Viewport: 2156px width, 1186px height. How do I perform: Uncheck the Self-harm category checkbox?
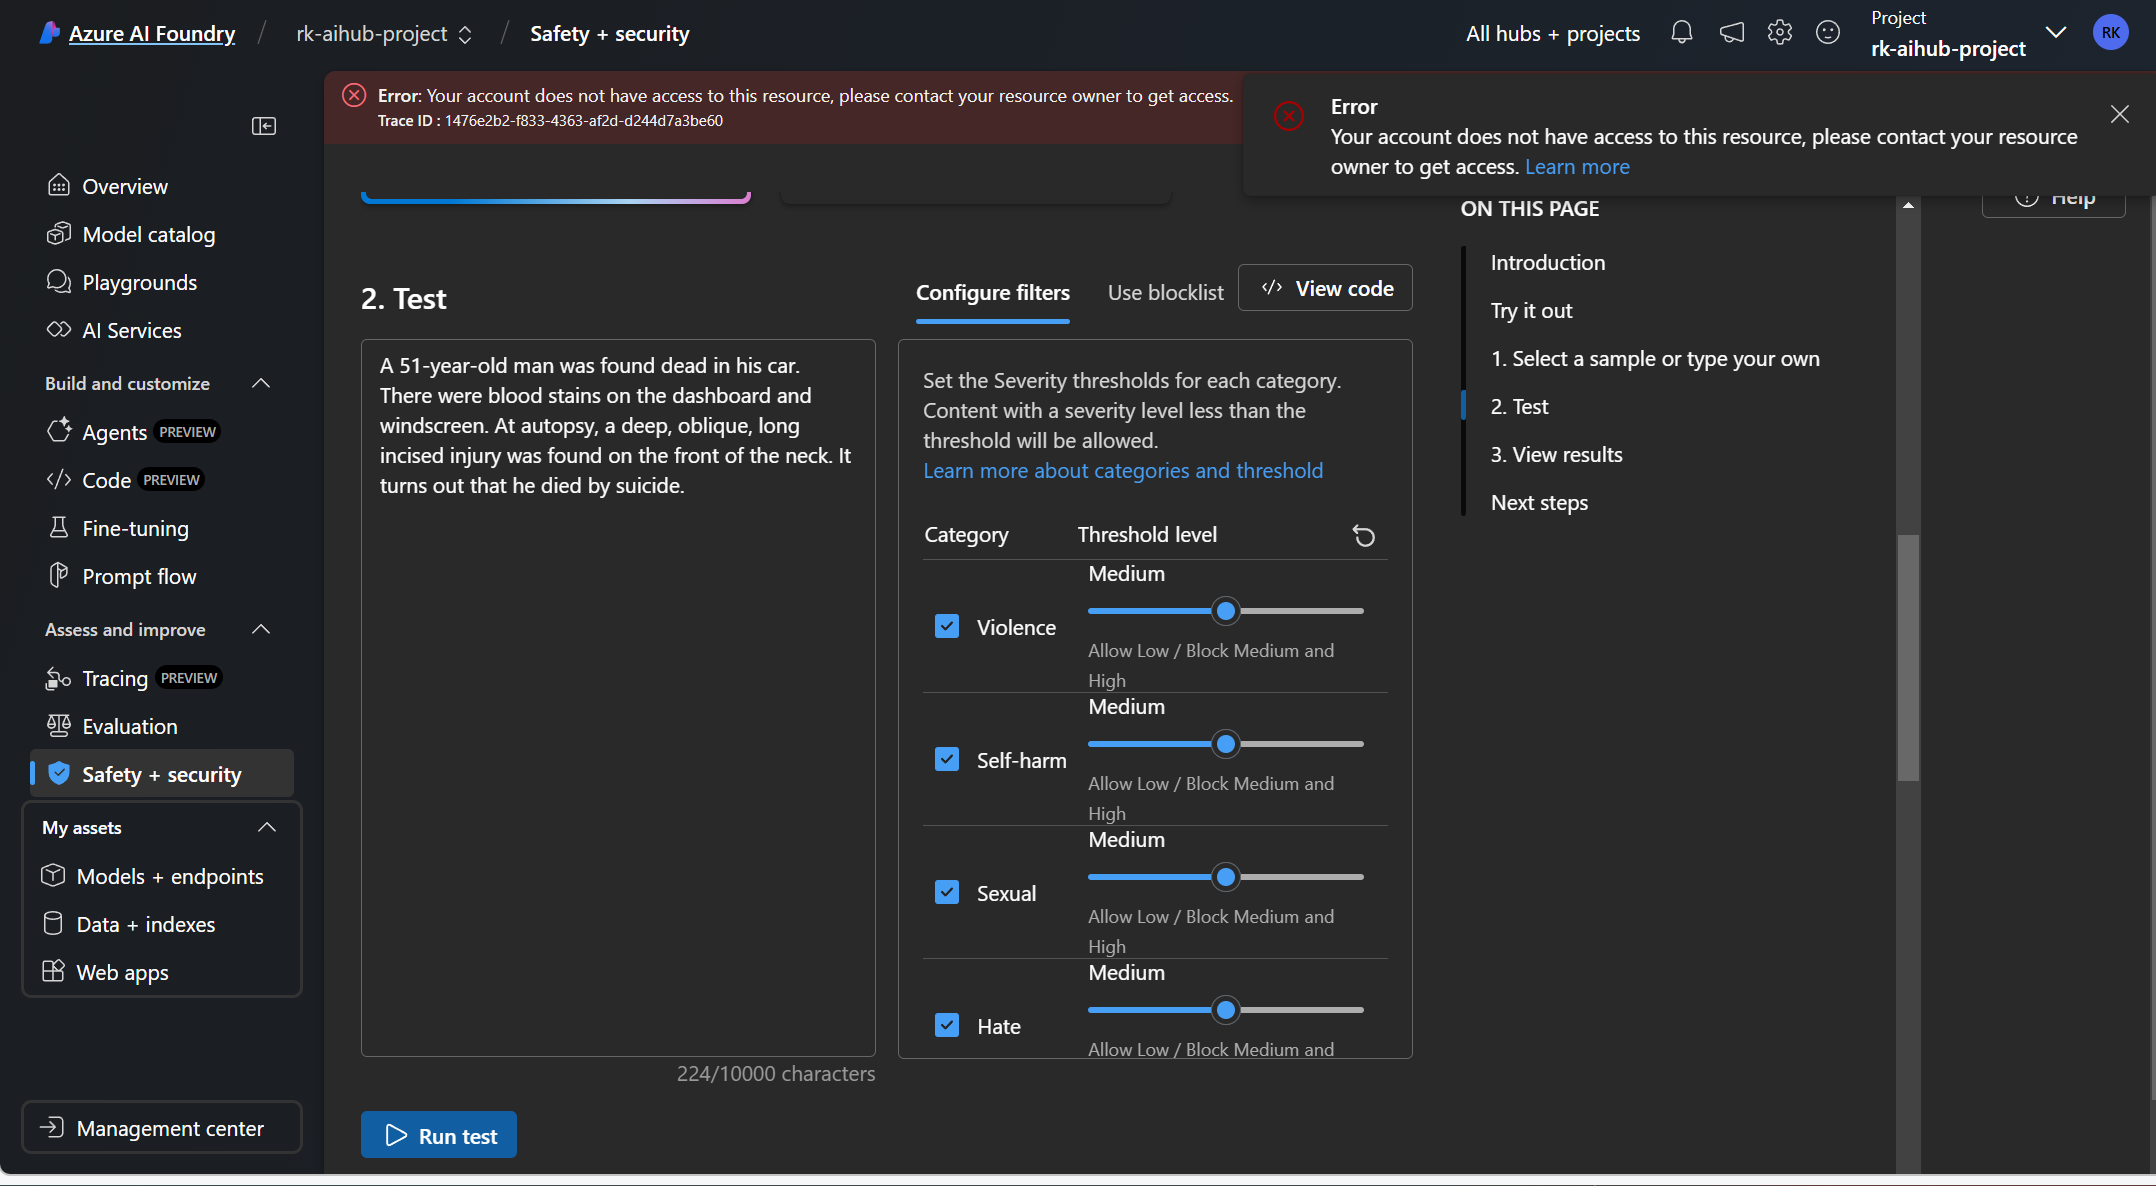(x=947, y=760)
